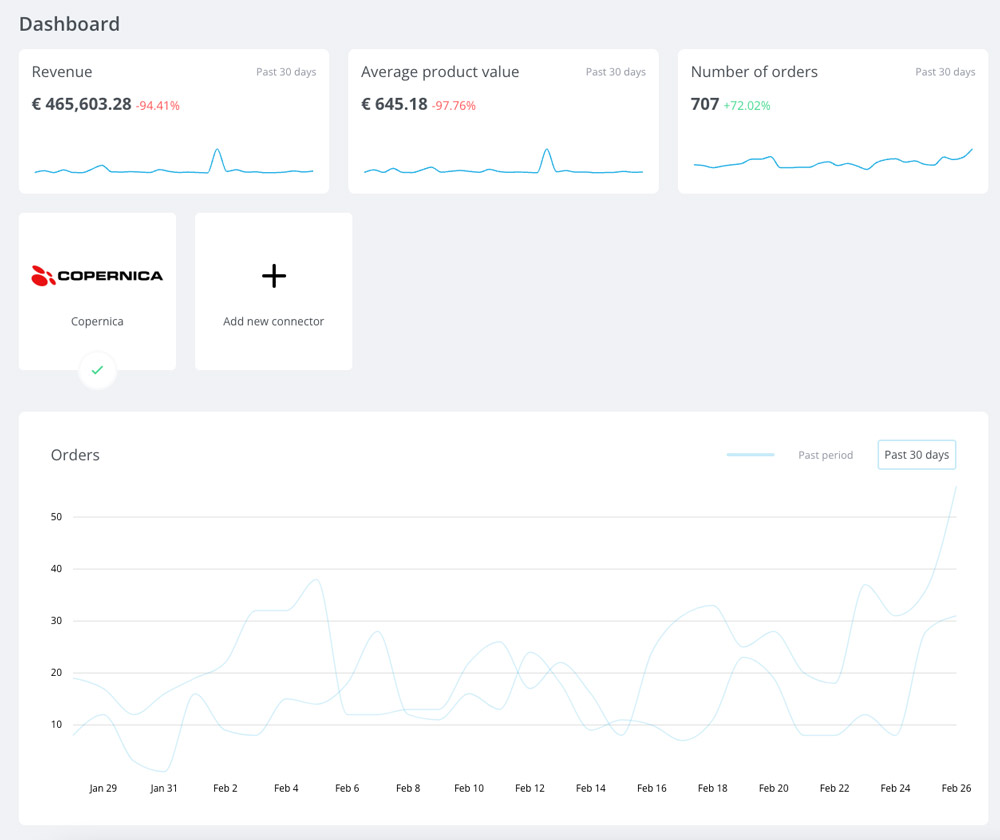Click the Jan 31 axis label
This screenshot has height=840, width=1000.
point(164,788)
